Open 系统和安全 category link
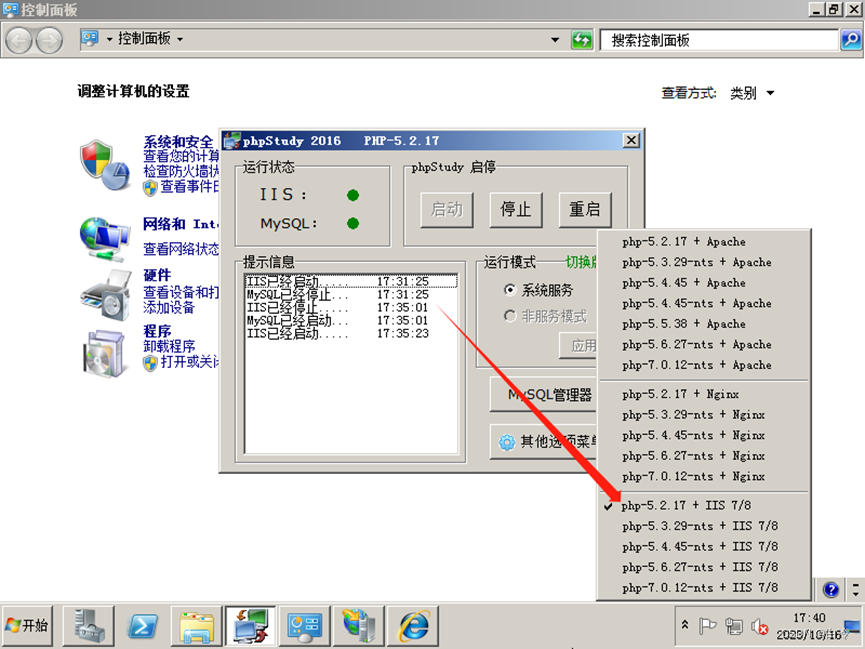This screenshot has height=649, width=865. point(178,142)
